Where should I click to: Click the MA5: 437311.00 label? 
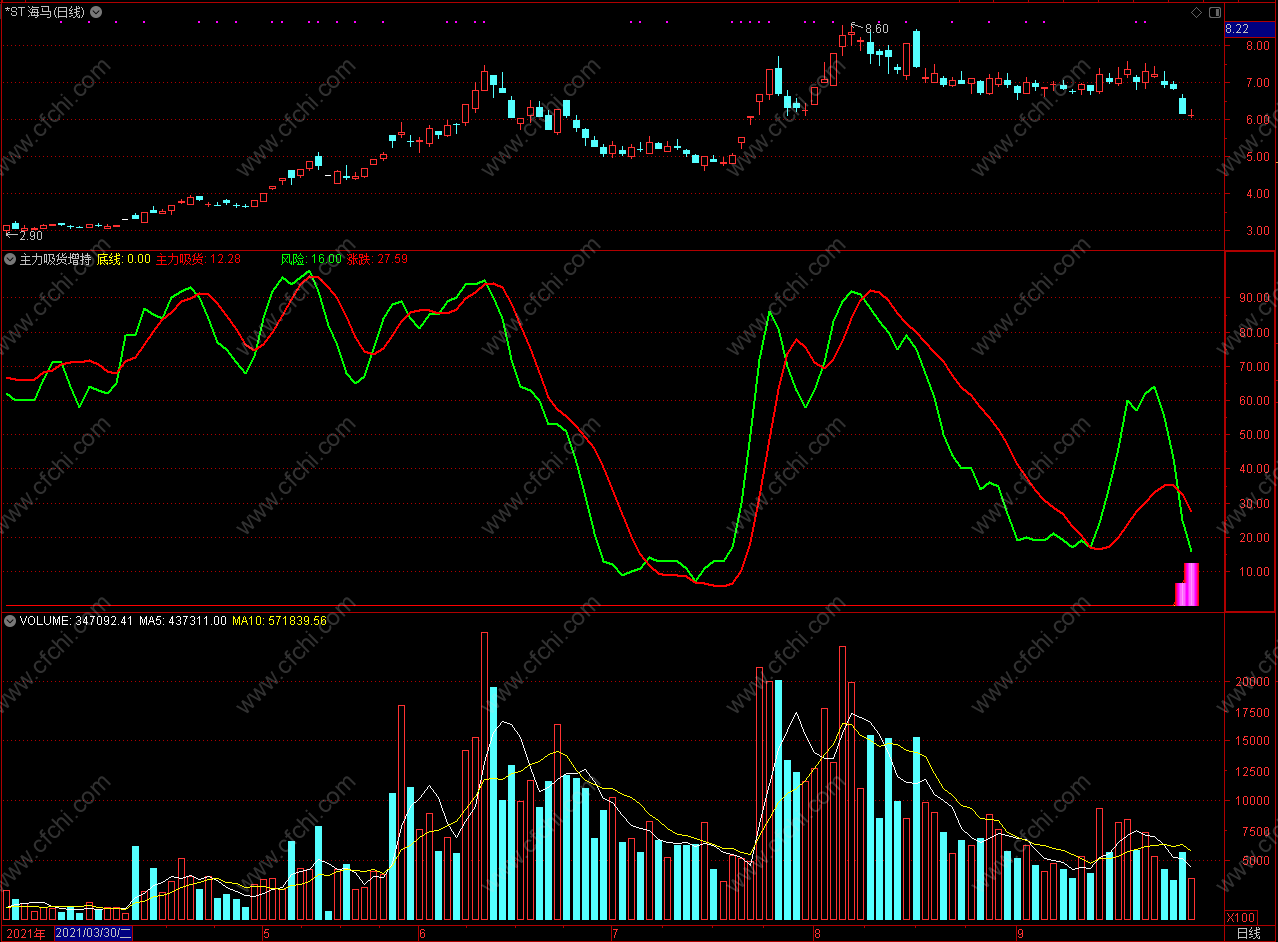point(183,621)
